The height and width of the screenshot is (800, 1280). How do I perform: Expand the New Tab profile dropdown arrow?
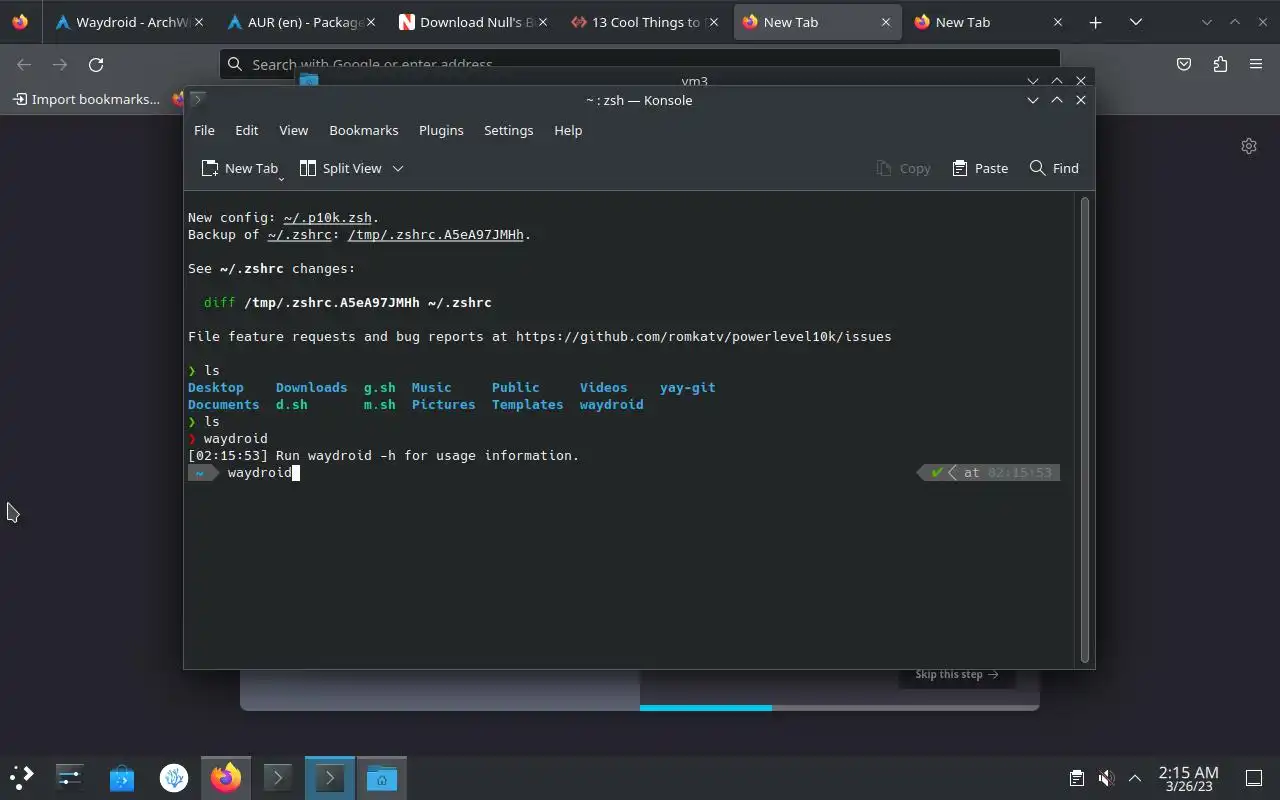point(281,178)
